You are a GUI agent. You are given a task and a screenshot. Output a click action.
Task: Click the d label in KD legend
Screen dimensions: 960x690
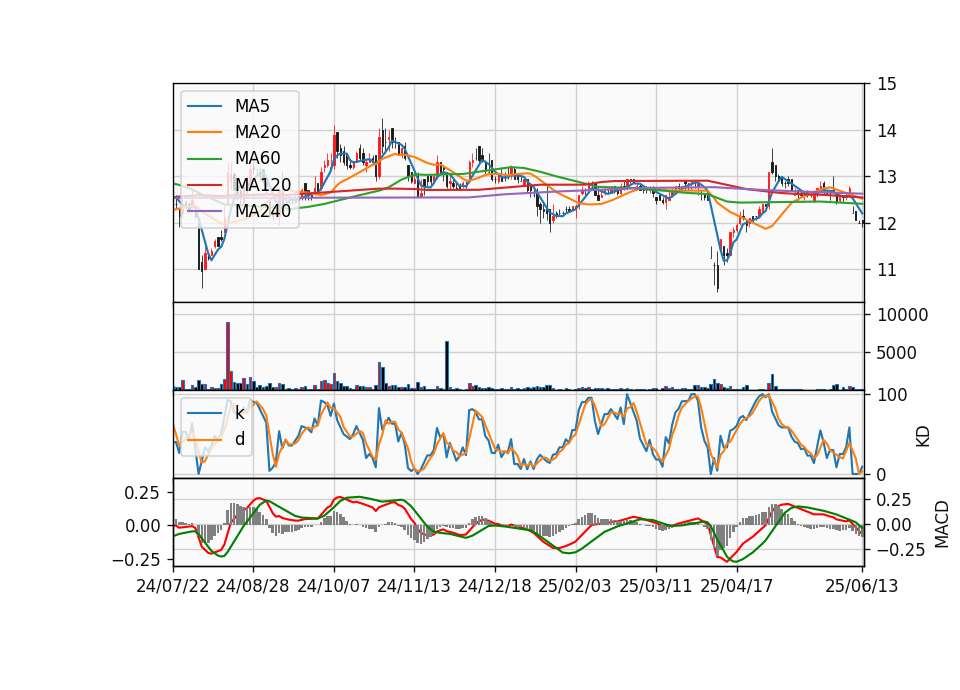240,439
